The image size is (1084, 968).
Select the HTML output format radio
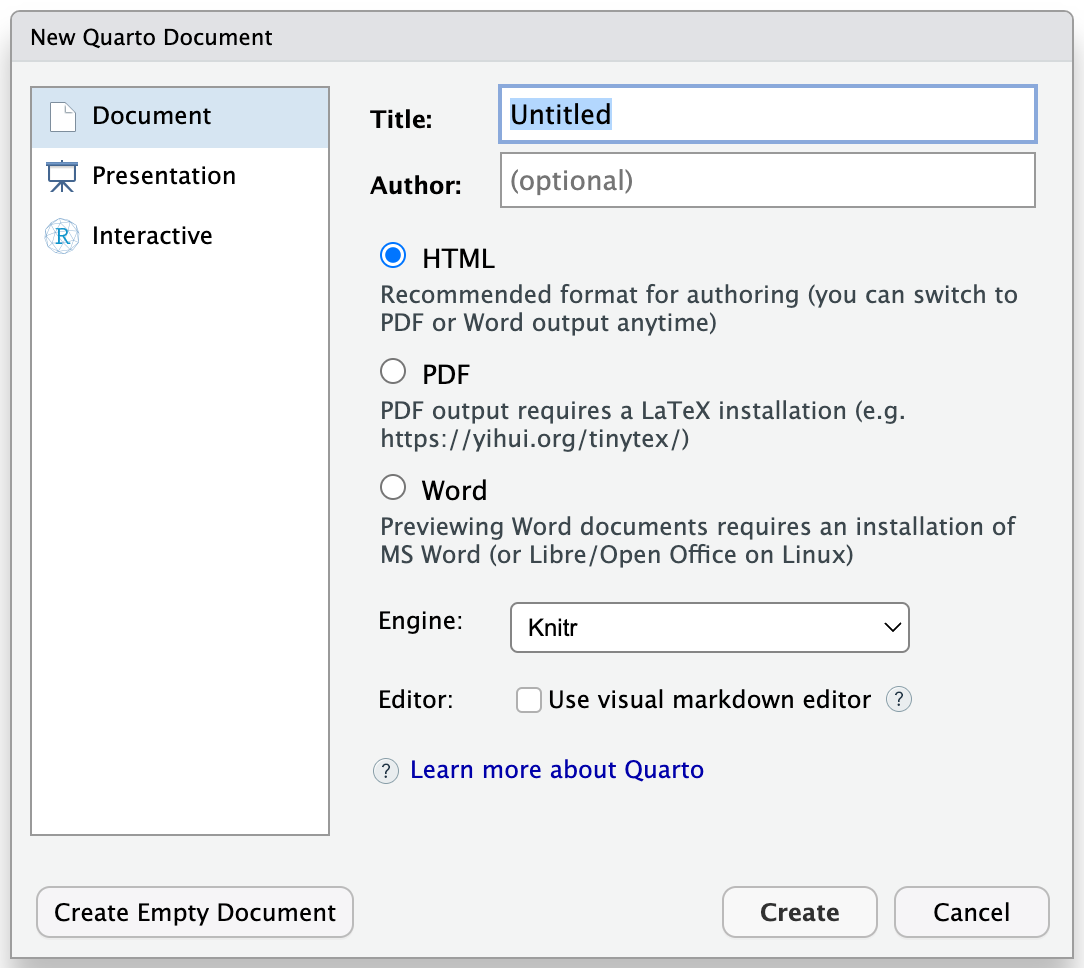click(393, 256)
